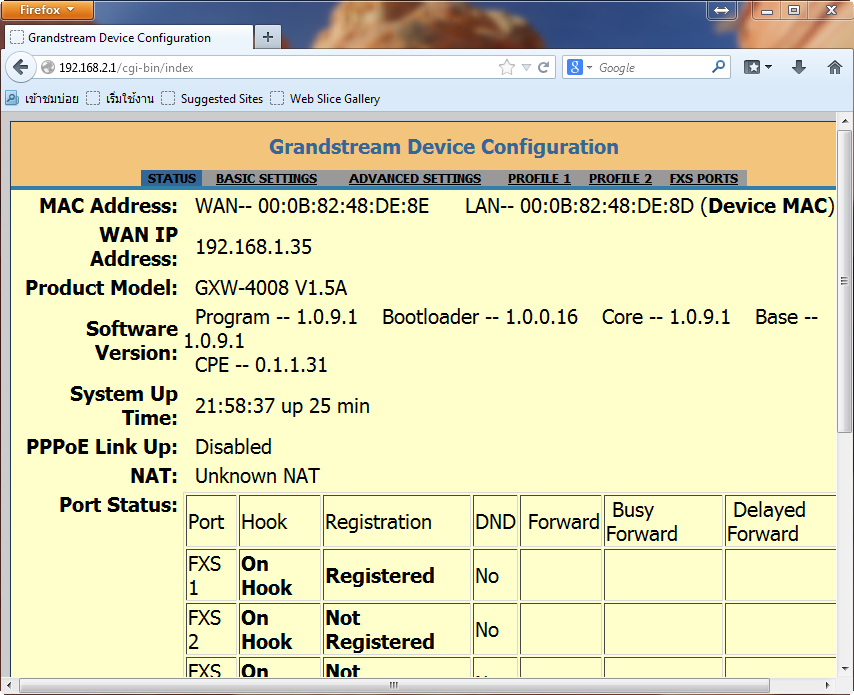Click the product model GXW-4008 V1.5A
The image size is (854, 695).
click(x=271, y=288)
